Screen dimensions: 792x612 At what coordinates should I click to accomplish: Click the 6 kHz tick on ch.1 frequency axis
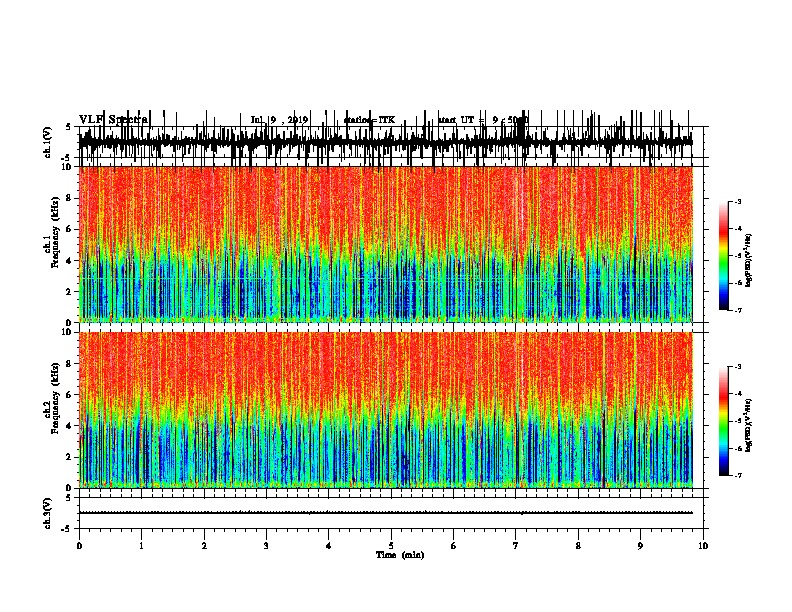click(70, 230)
